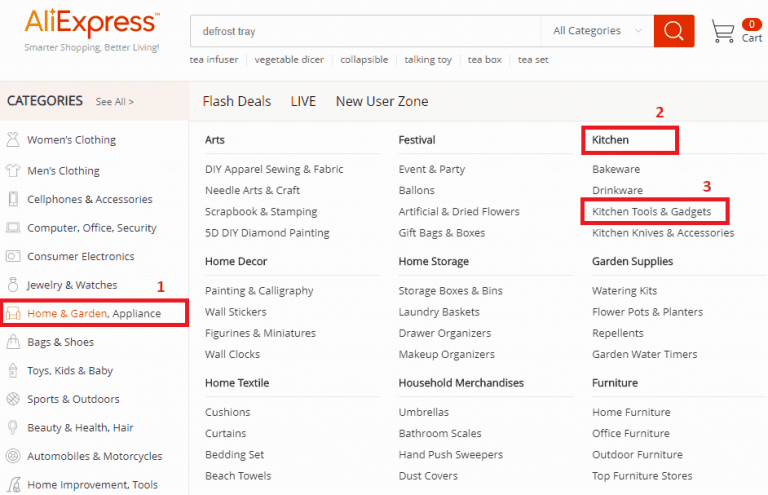
Task: Click the Consumer Electronics camera icon
Action: point(13,256)
